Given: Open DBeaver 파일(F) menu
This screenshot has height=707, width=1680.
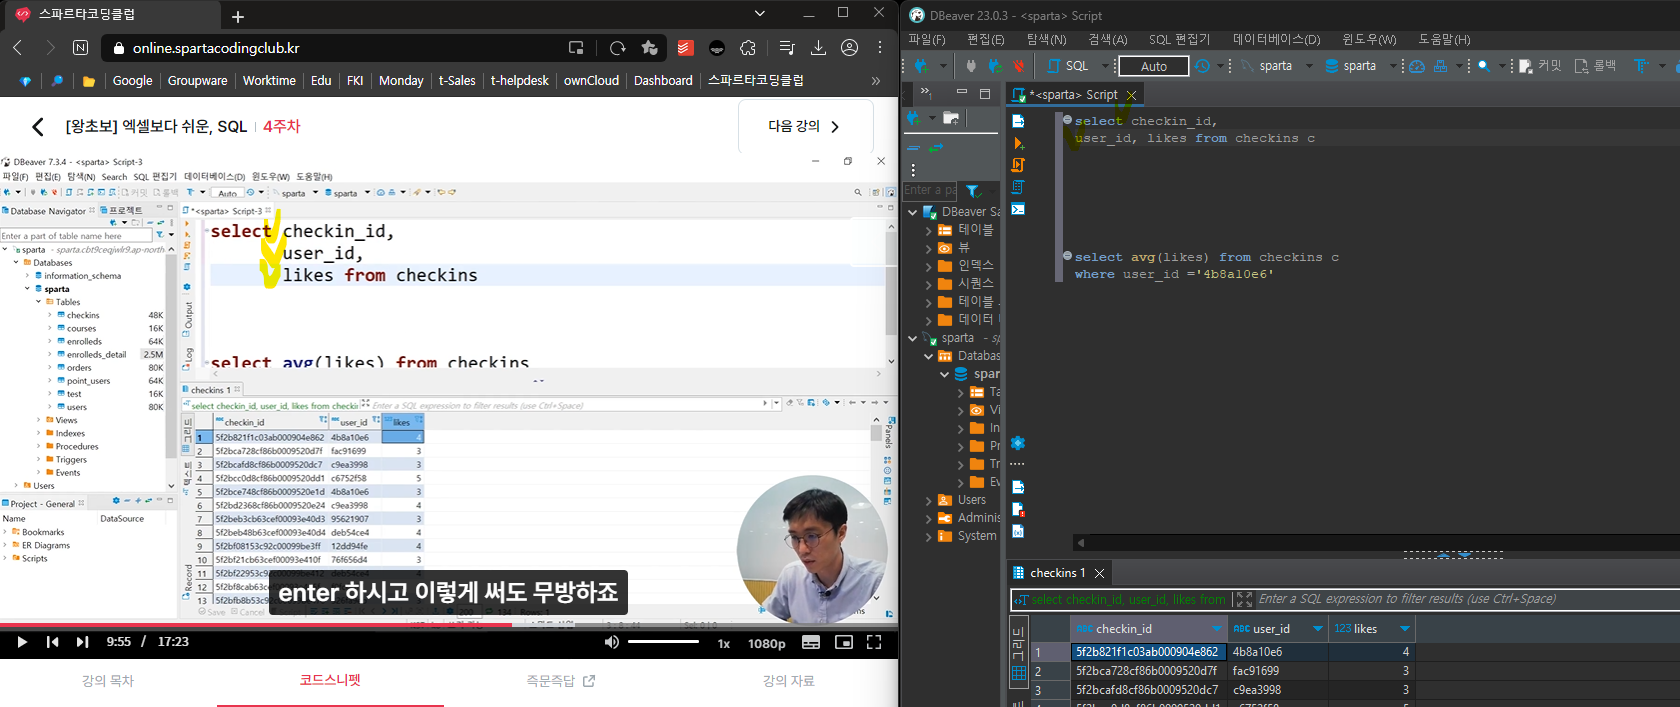Looking at the screenshot, I should click(x=926, y=39).
